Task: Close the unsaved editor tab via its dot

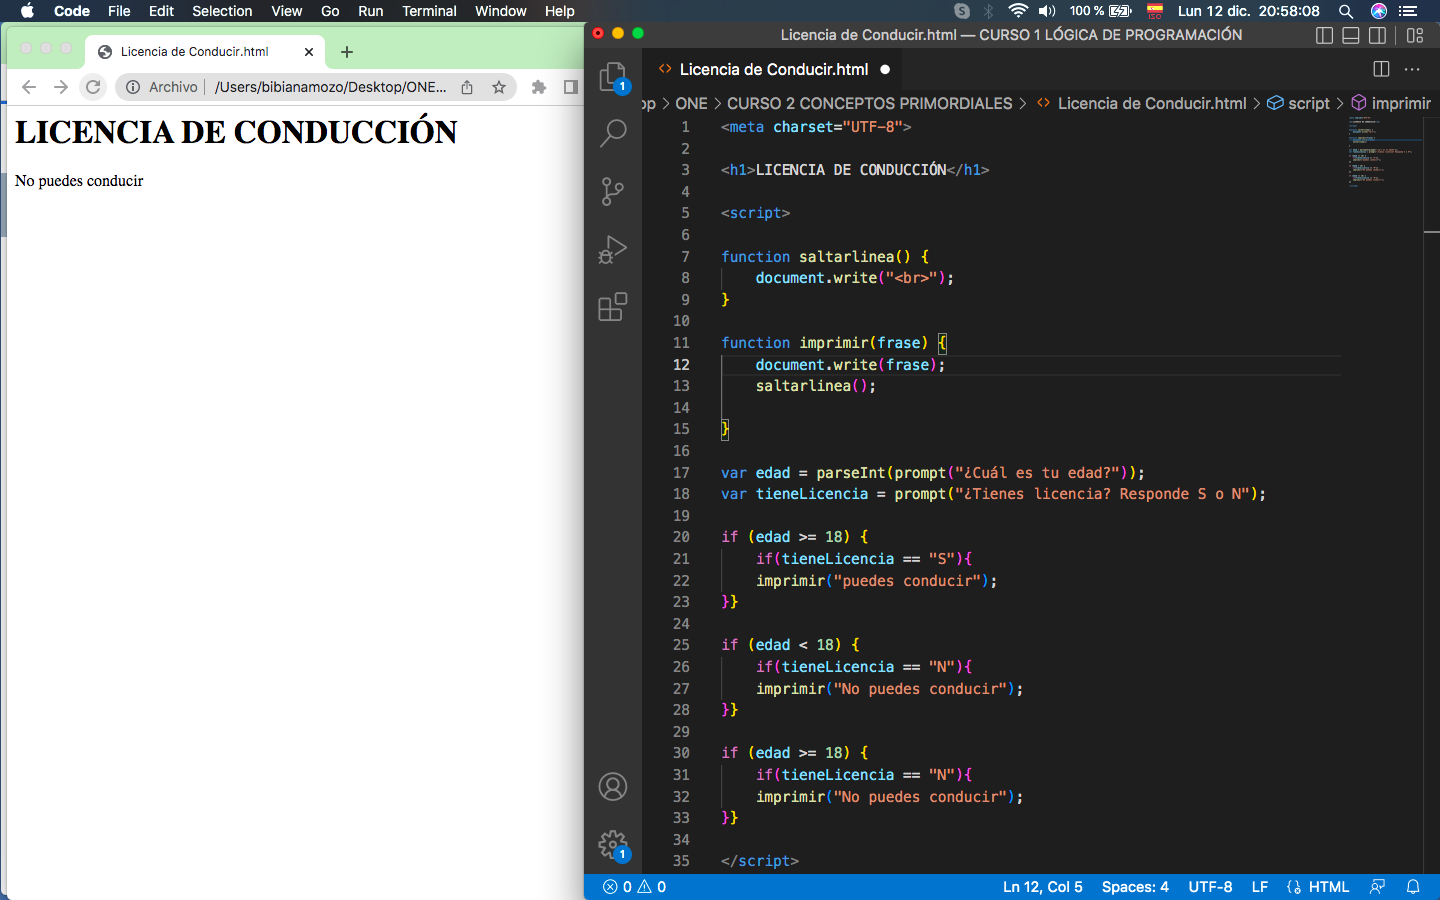Action: (885, 69)
